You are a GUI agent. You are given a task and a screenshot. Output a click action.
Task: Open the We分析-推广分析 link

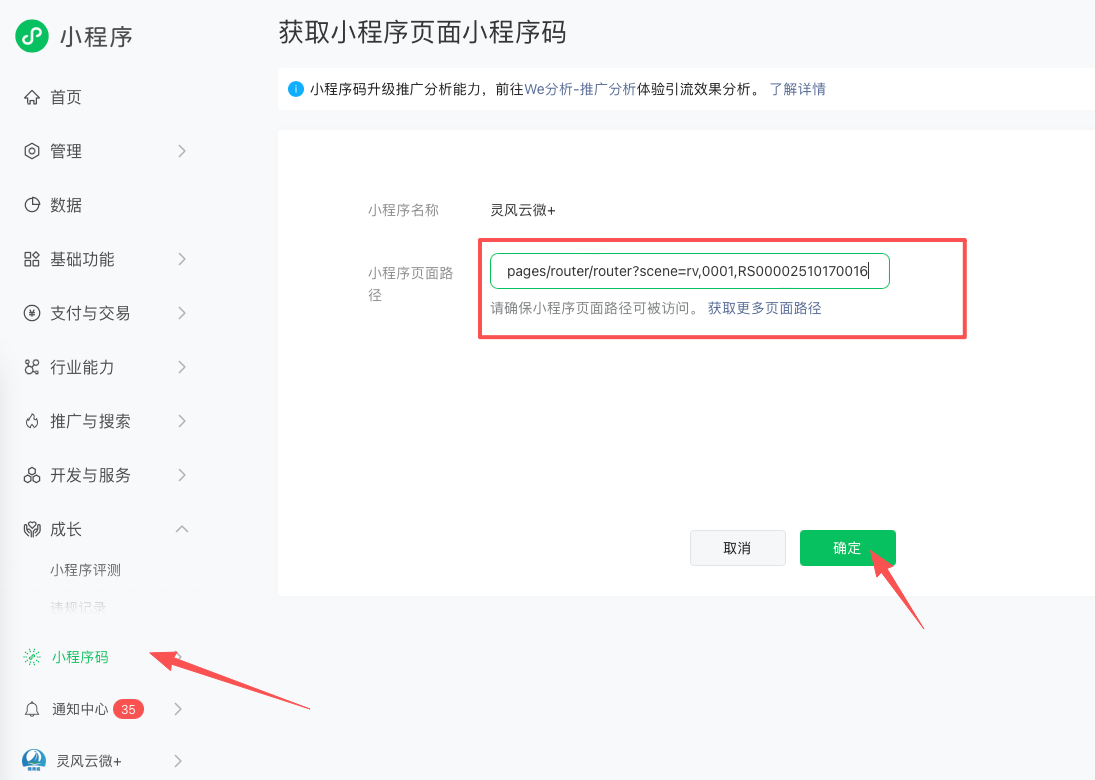(x=580, y=89)
